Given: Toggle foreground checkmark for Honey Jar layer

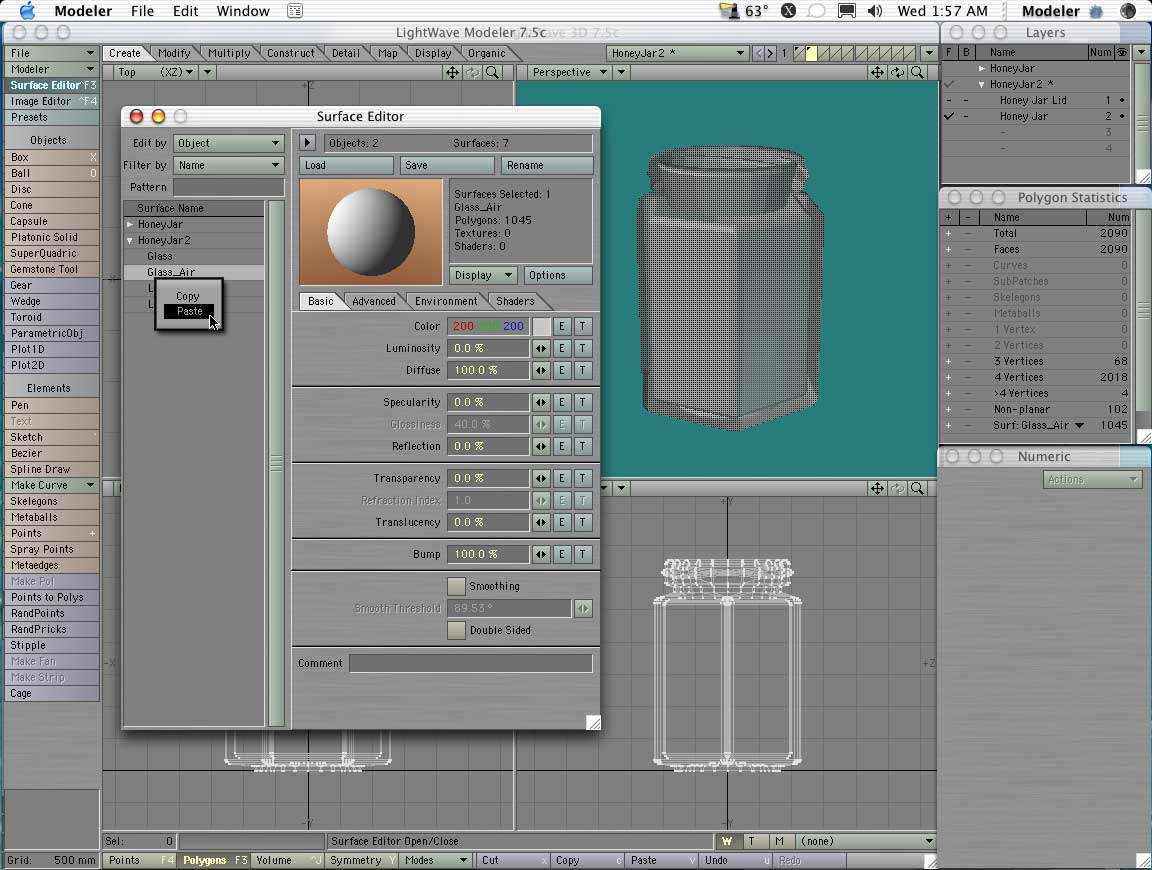Looking at the screenshot, I should tap(948, 116).
